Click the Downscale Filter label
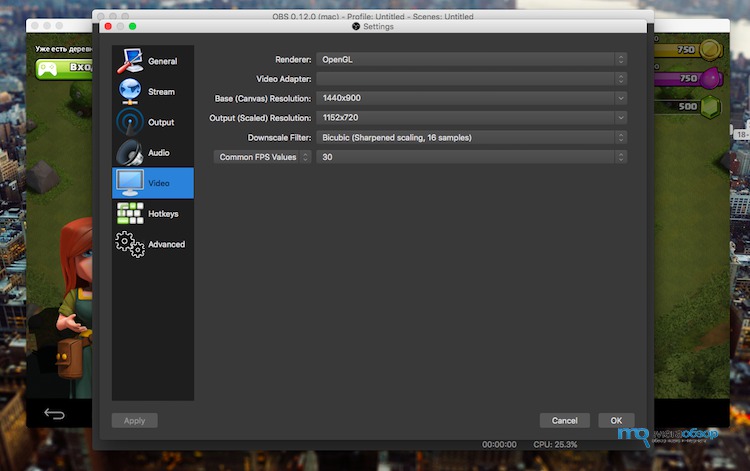Screen dimensions: 750x471 point(279,137)
